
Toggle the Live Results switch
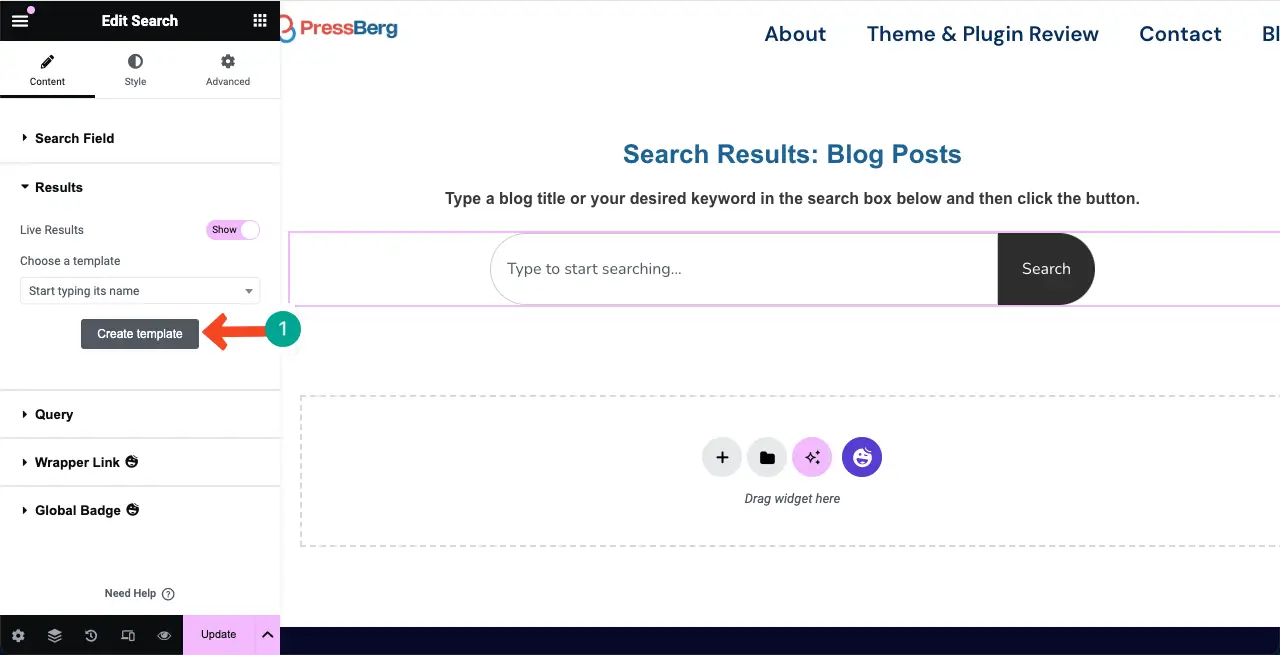coord(233,230)
